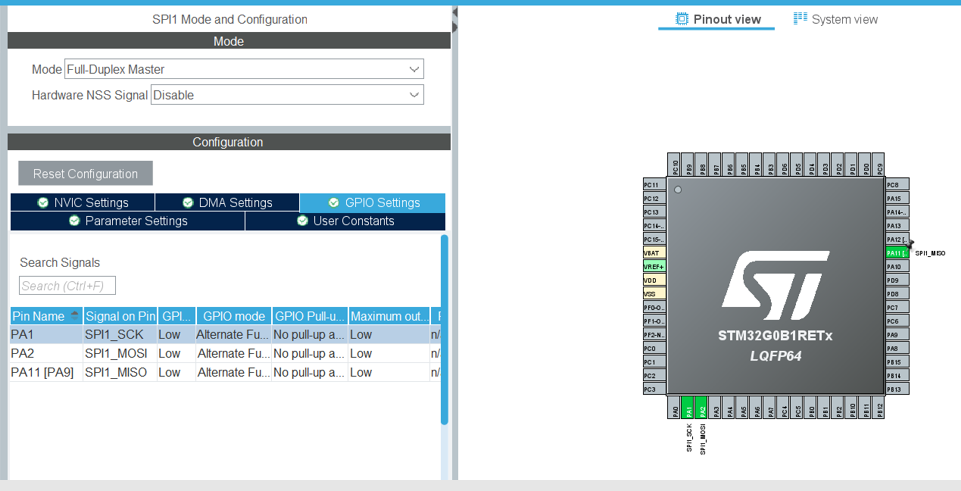The width and height of the screenshot is (961, 491).
Task: Click the vertical scrollbar of the GPIO table
Action: coord(444,329)
